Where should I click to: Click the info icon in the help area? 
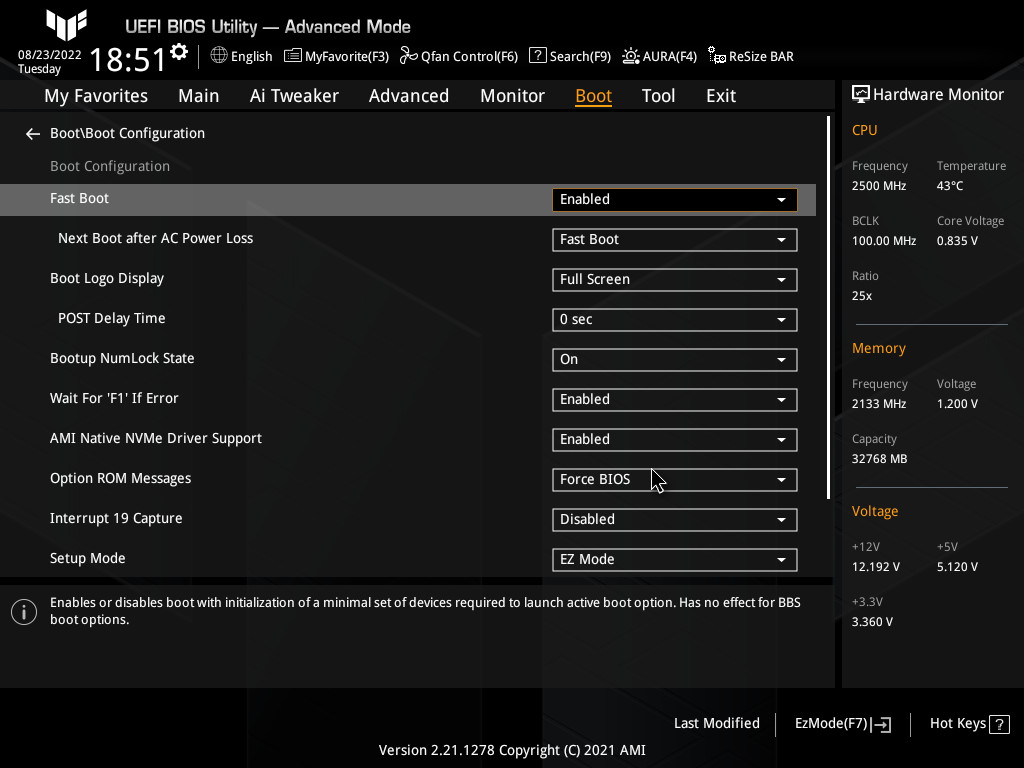23,611
